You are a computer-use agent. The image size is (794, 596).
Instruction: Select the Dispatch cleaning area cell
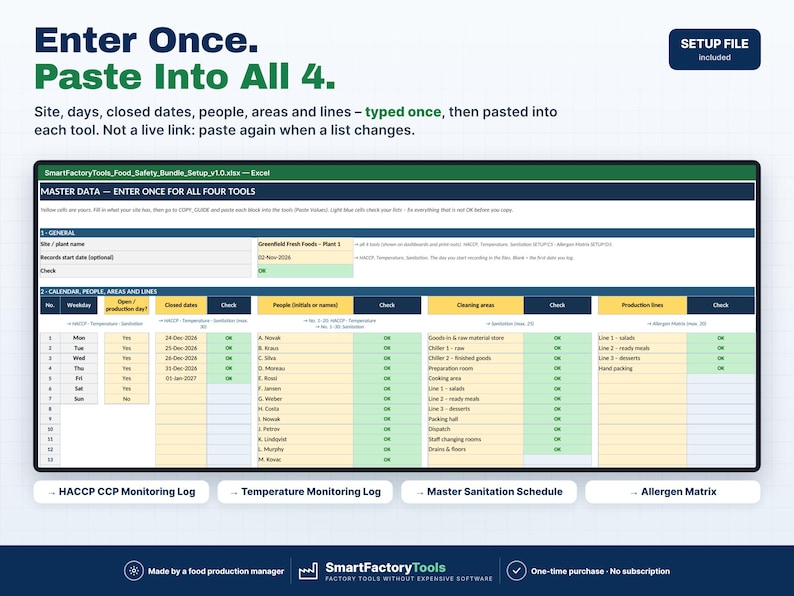[475, 429]
